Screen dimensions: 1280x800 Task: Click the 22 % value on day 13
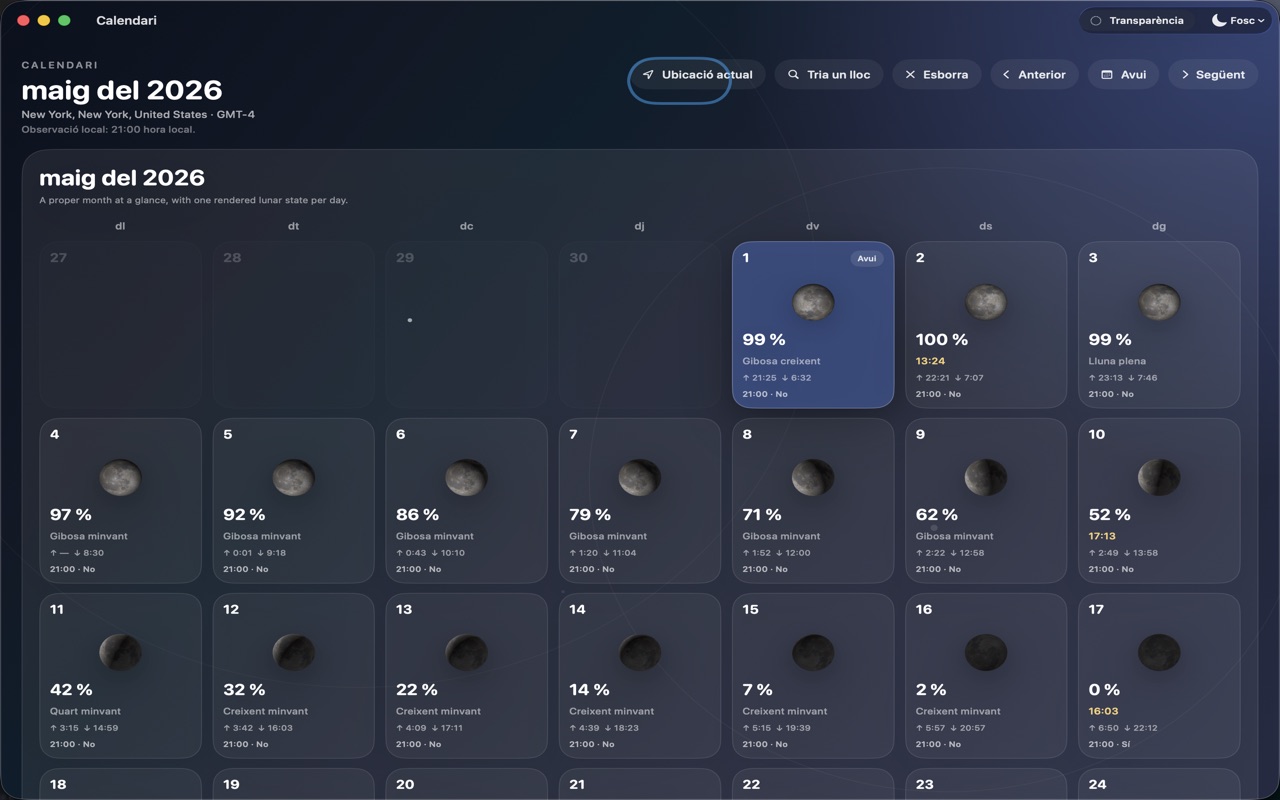tap(417, 689)
